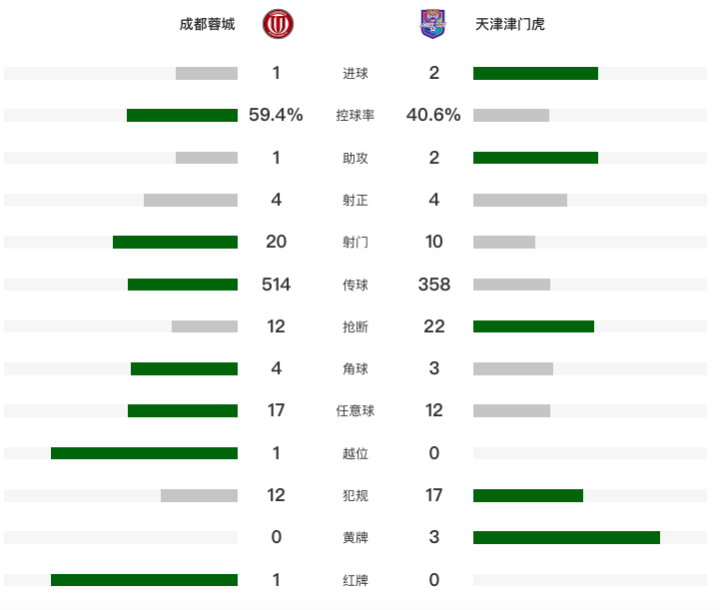The image size is (720, 610).
Task: Click the 任意球 free kicks label
Action: click(x=355, y=411)
